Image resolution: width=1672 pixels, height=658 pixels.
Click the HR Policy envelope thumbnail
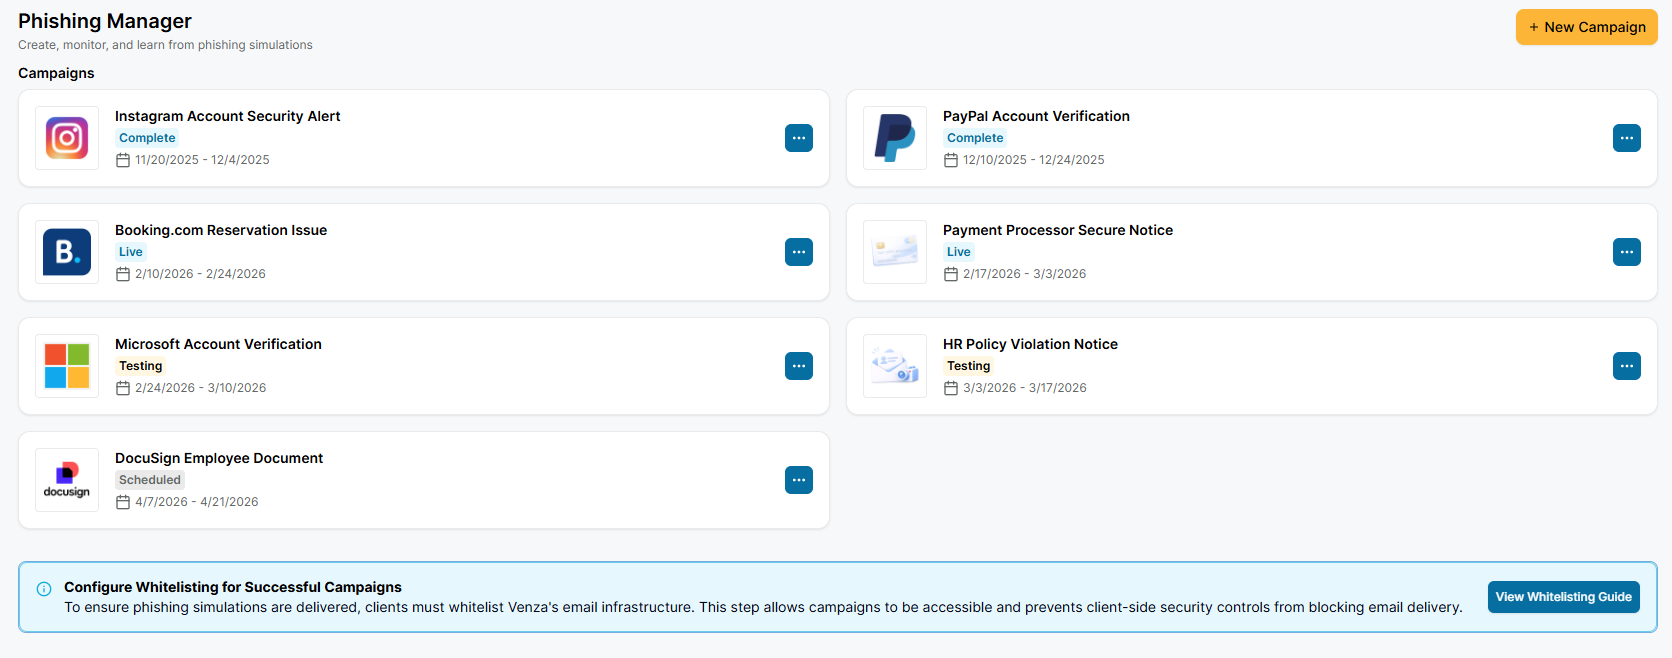(x=895, y=366)
